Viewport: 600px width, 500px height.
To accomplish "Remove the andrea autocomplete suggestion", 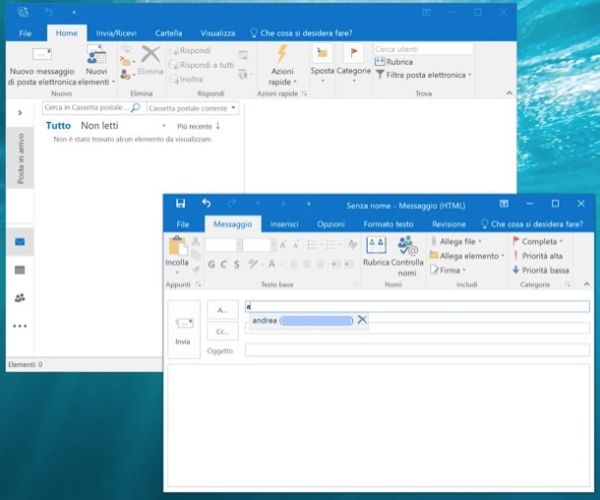I will 362,320.
